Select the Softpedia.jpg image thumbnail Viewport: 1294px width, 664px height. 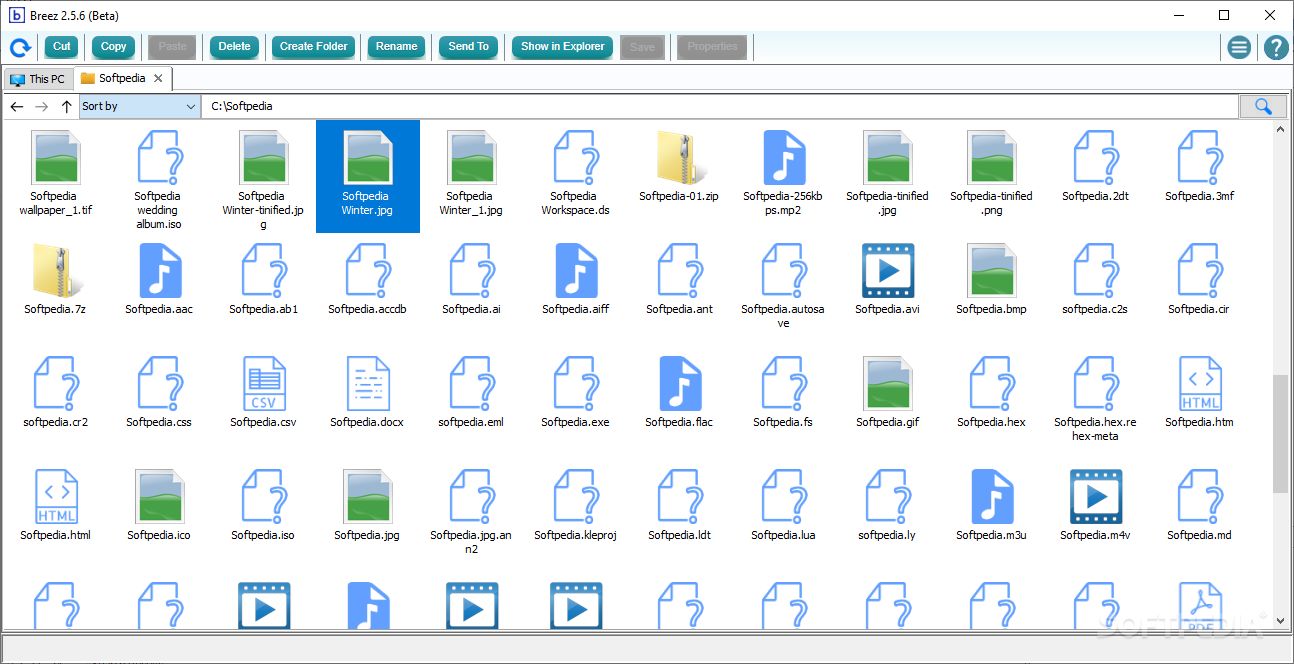click(368, 497)
